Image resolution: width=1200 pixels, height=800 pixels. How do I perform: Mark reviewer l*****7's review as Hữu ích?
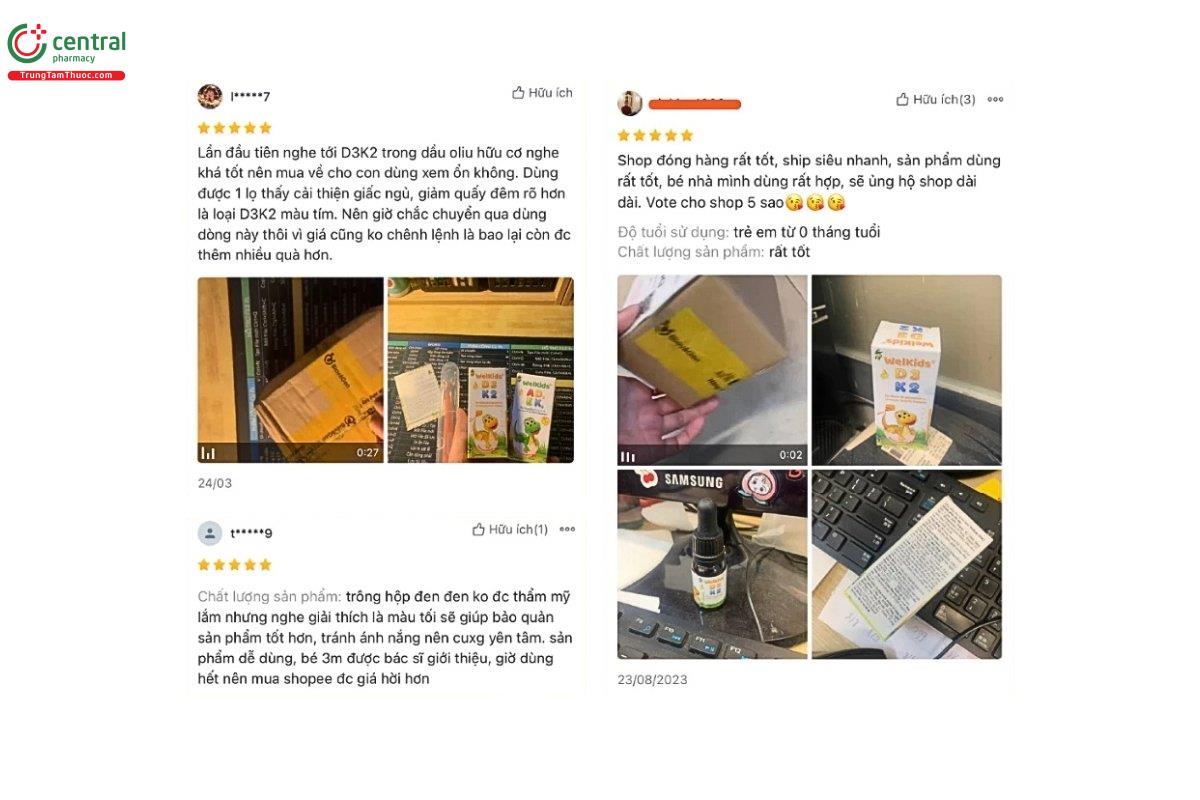tap(542, 93)
